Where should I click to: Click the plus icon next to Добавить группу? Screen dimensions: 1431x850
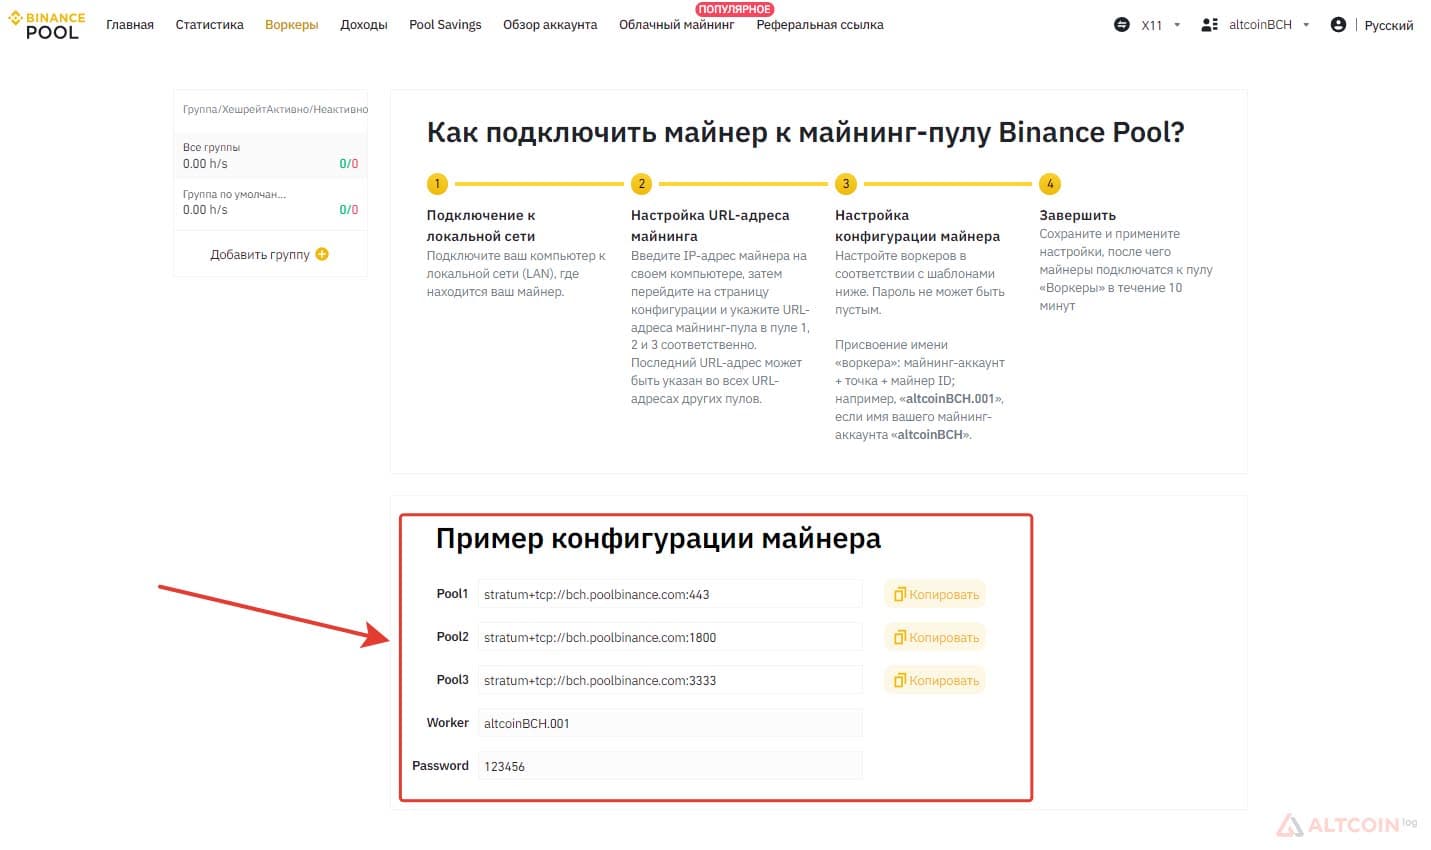322,254
